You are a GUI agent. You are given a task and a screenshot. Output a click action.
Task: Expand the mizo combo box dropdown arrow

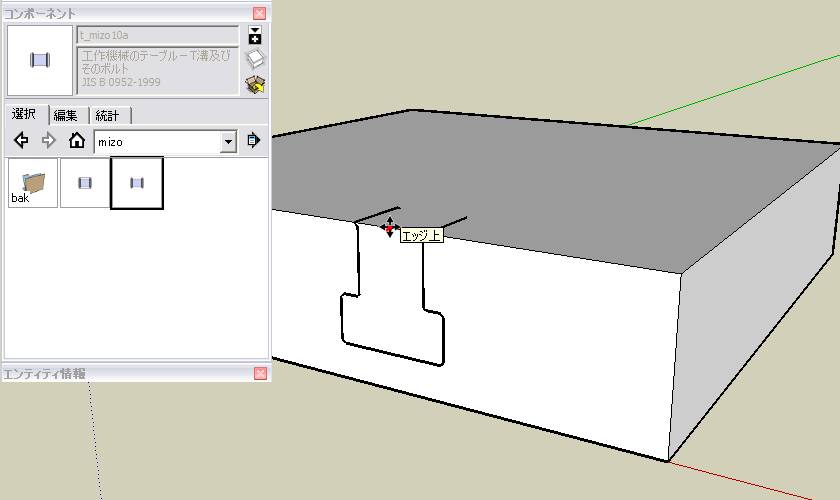[228, 142]
